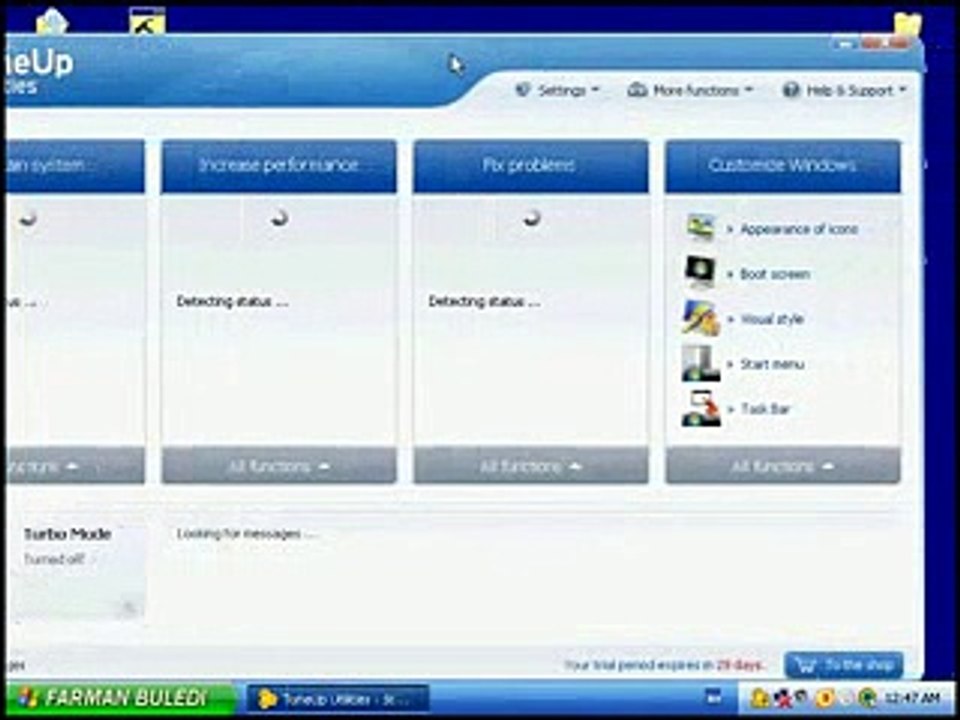Click the More functions icon
This screenshot has height=720, width=960.
[637, 90]
